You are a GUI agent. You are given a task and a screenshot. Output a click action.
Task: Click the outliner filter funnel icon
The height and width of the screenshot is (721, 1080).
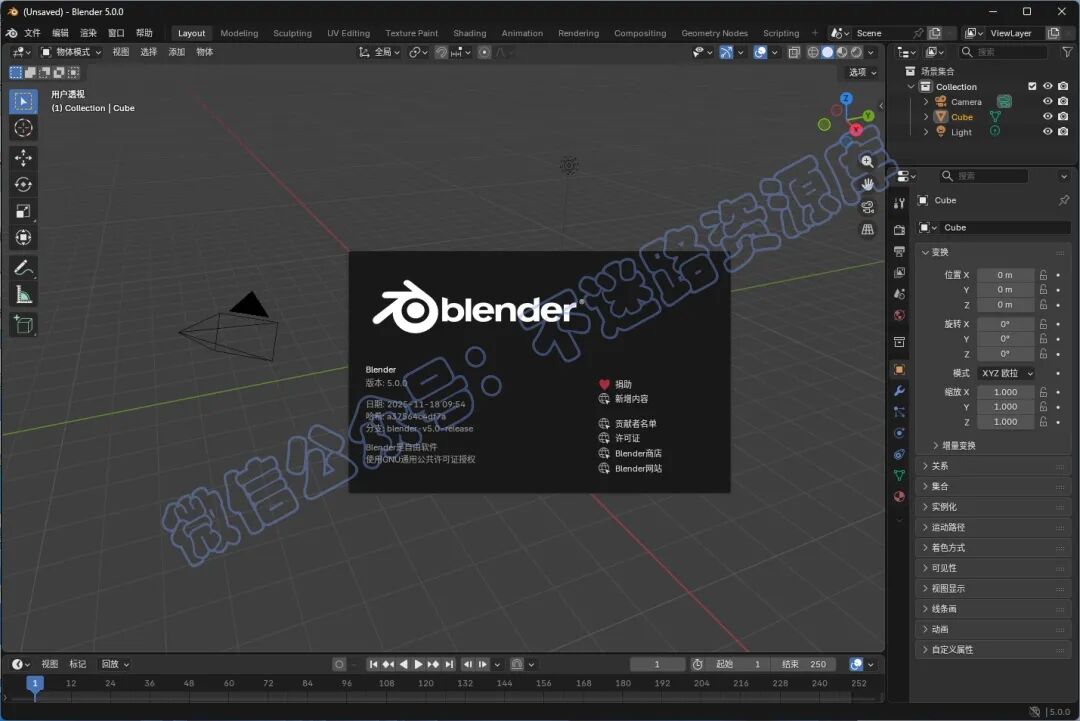point(1067,52)
